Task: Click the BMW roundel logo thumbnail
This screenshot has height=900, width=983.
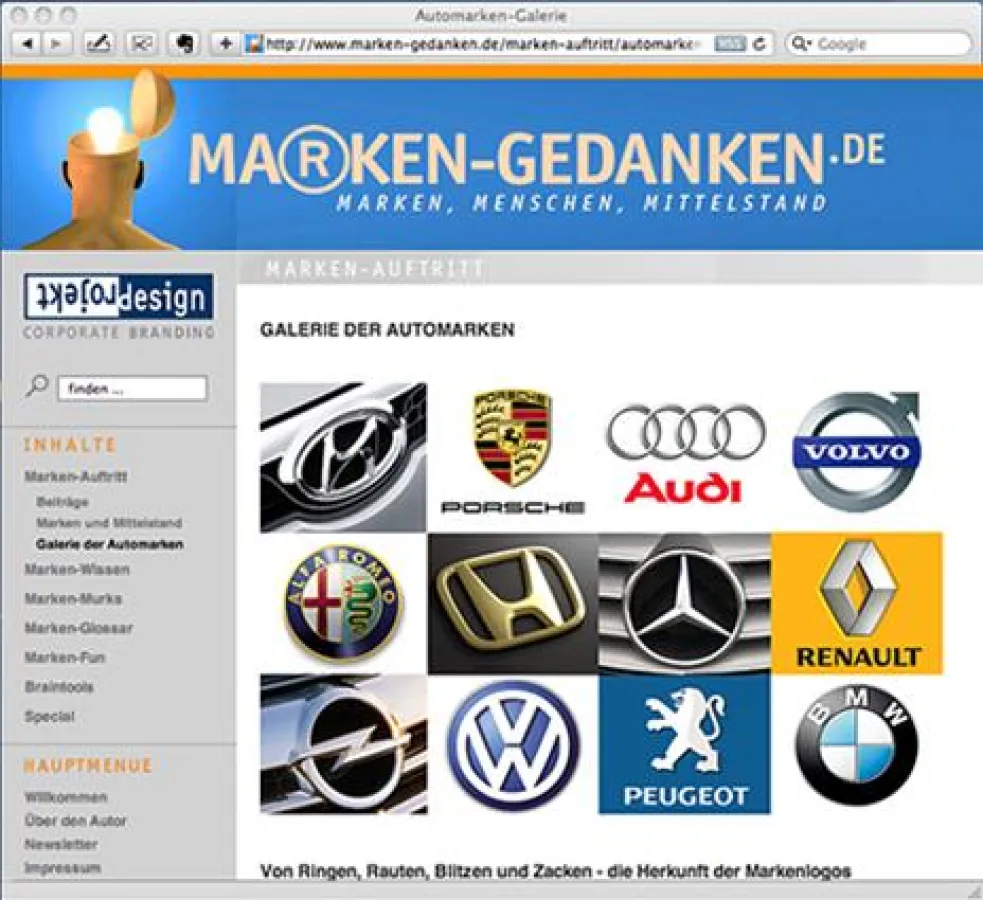Action: 856,745
